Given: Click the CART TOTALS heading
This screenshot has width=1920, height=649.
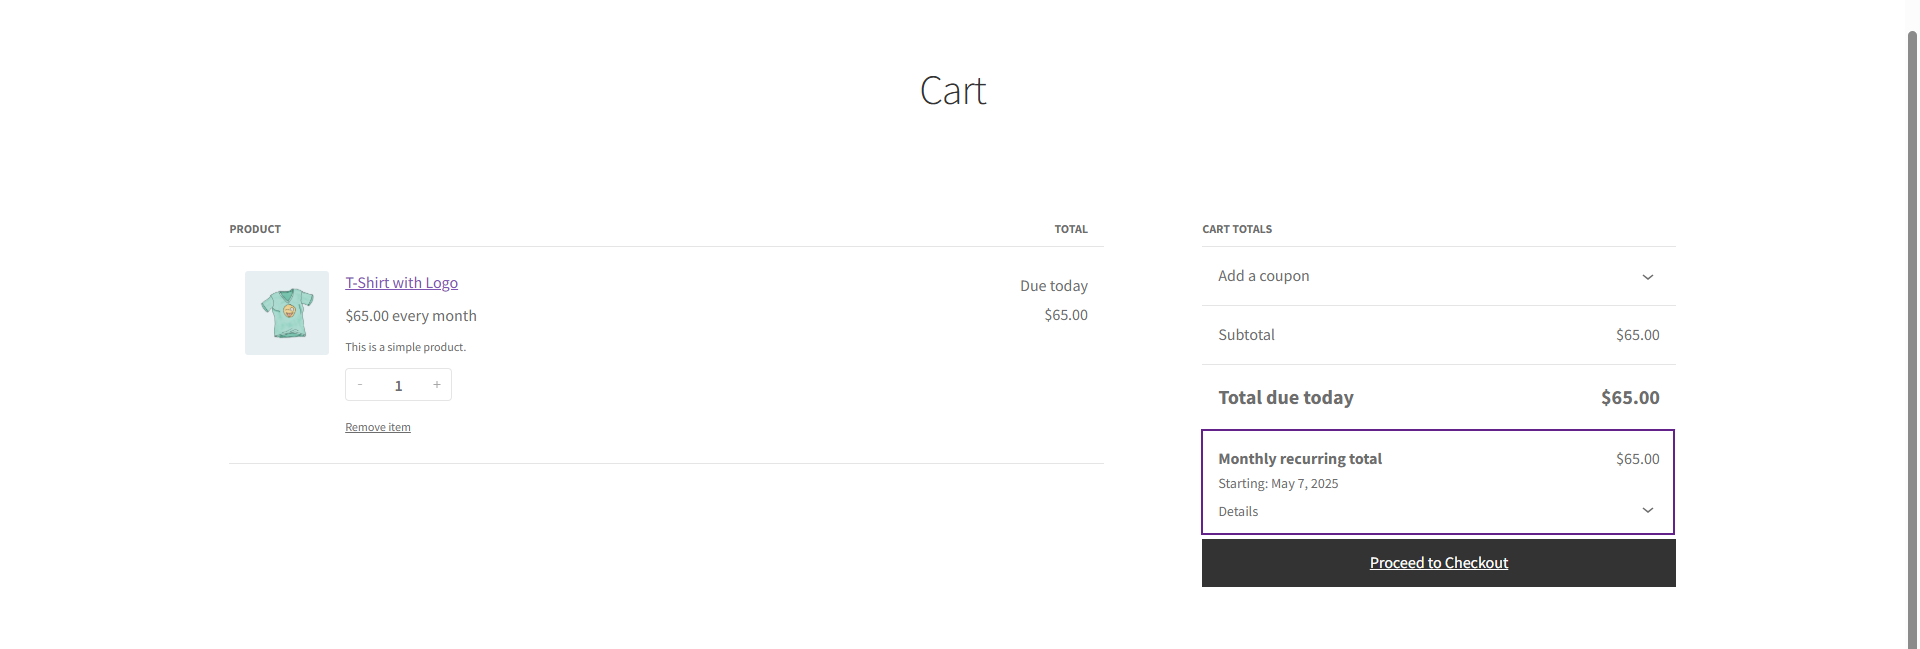Looking at the screenshot, I should point(1237,229).
